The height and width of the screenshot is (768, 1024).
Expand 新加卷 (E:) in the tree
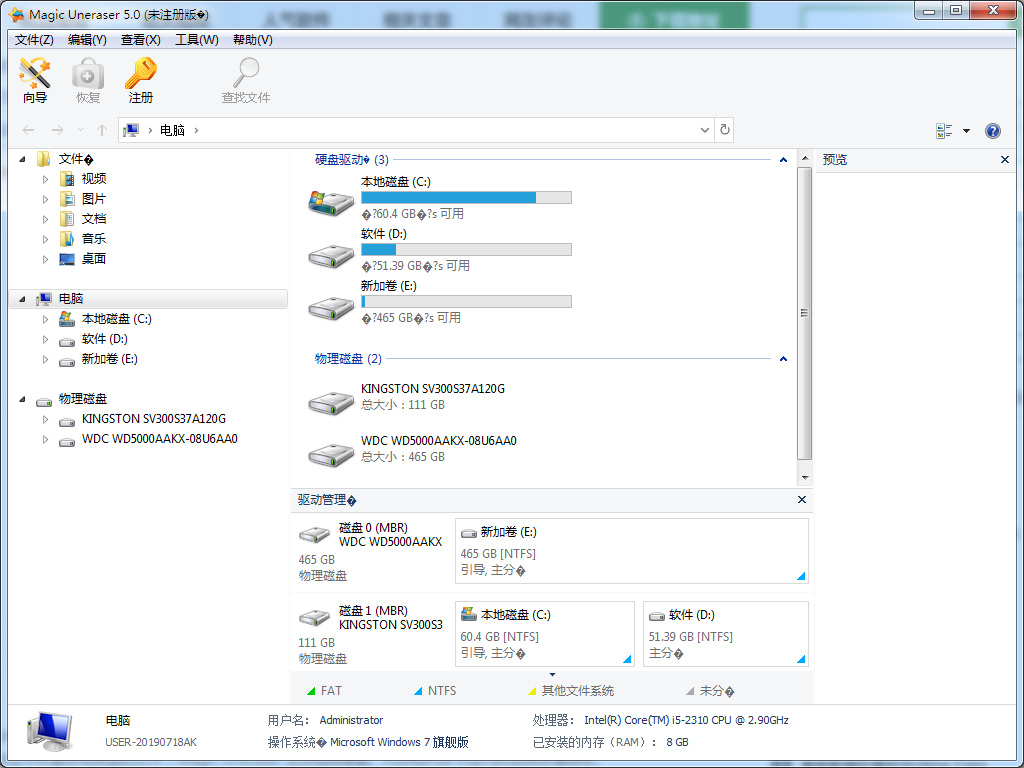pos(45,359)
